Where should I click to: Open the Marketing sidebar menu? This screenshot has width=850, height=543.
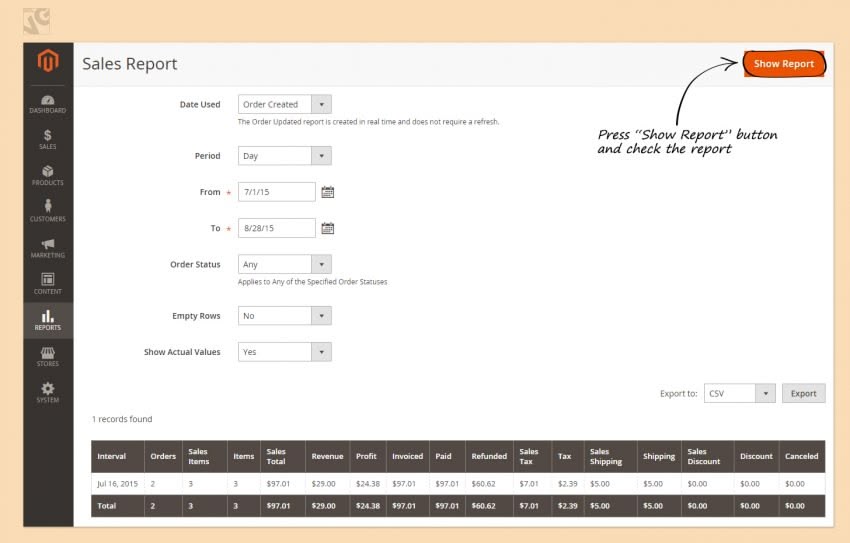[x=48, y=248]
